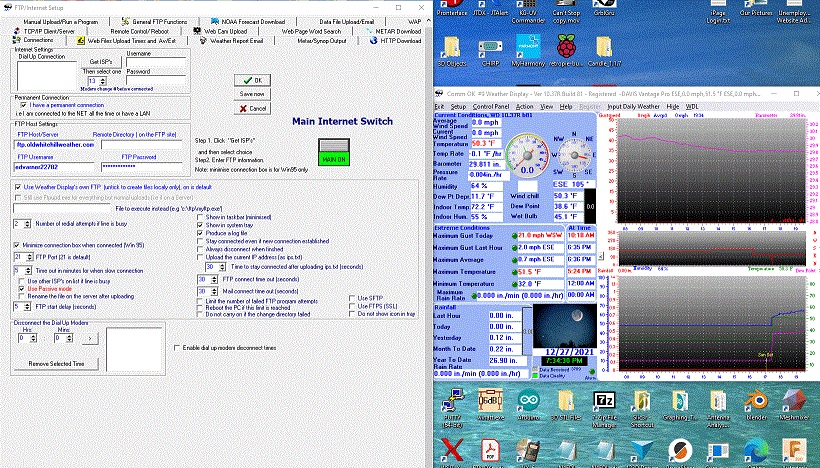Open the KG-UV Commander shortcut
This screenshot has height=468, width=820.
pos(528,12)
